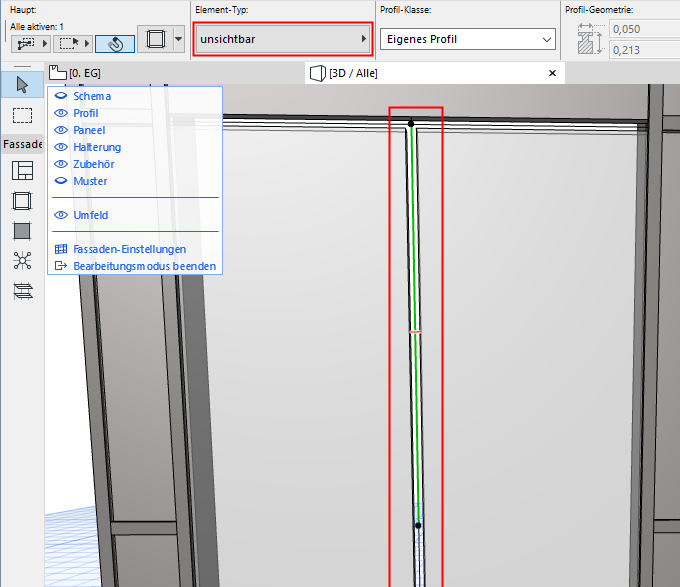
Task: Close the [3D / Alle] tab
Action: pyautogui.click(x=552, y=73)
